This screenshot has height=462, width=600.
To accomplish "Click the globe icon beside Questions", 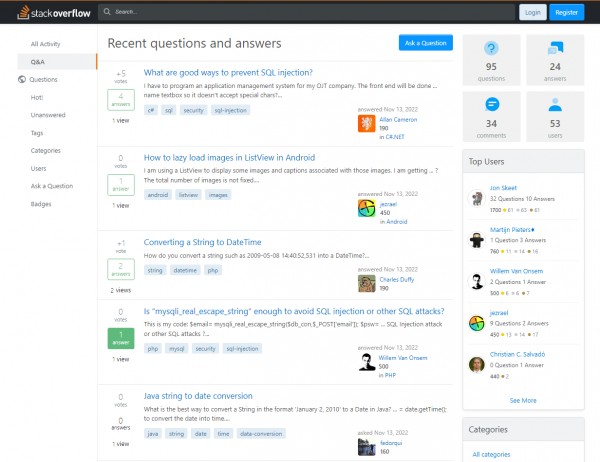I will point(22,79).
